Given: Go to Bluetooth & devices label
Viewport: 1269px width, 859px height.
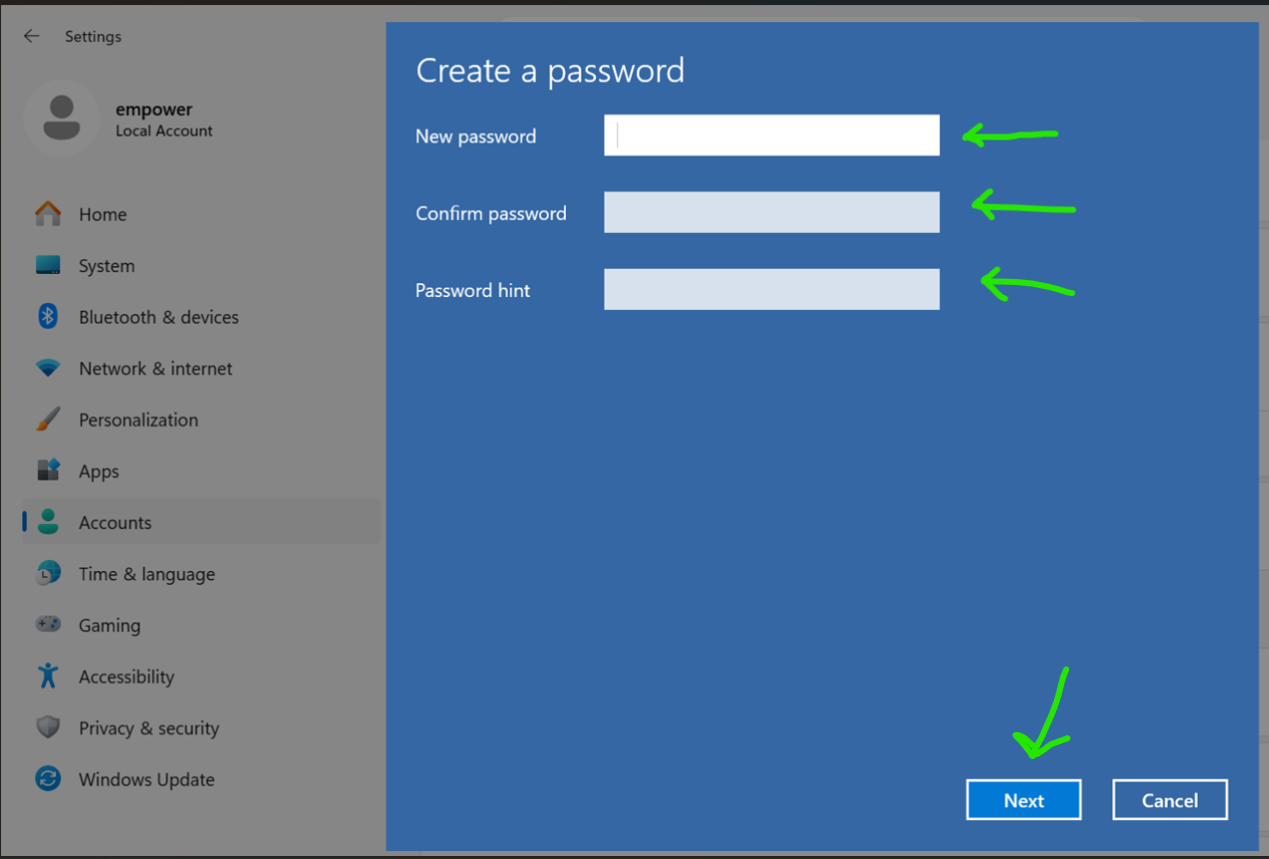Looking at the screenshot, I should click(x=159, y=317).
